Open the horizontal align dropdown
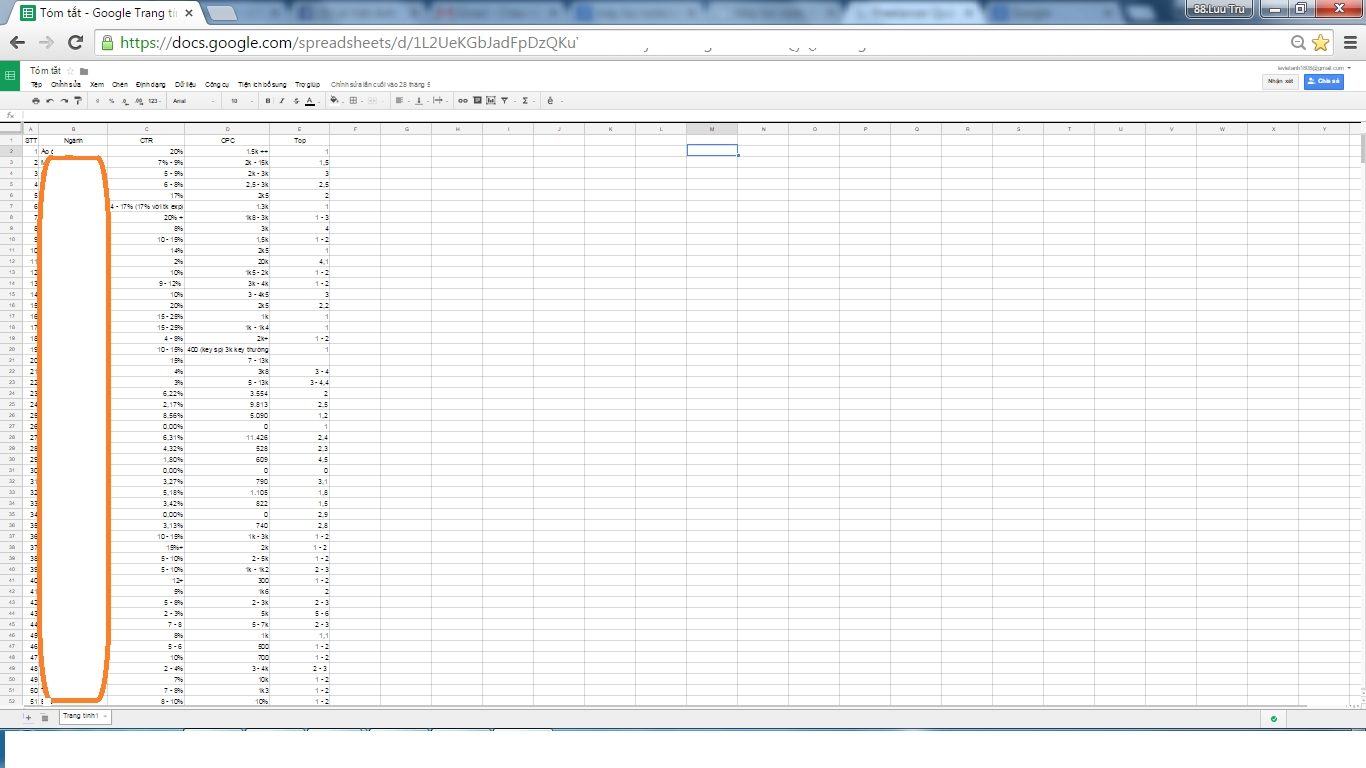Screen dimensions: 1366x768 tap(401, 101)
